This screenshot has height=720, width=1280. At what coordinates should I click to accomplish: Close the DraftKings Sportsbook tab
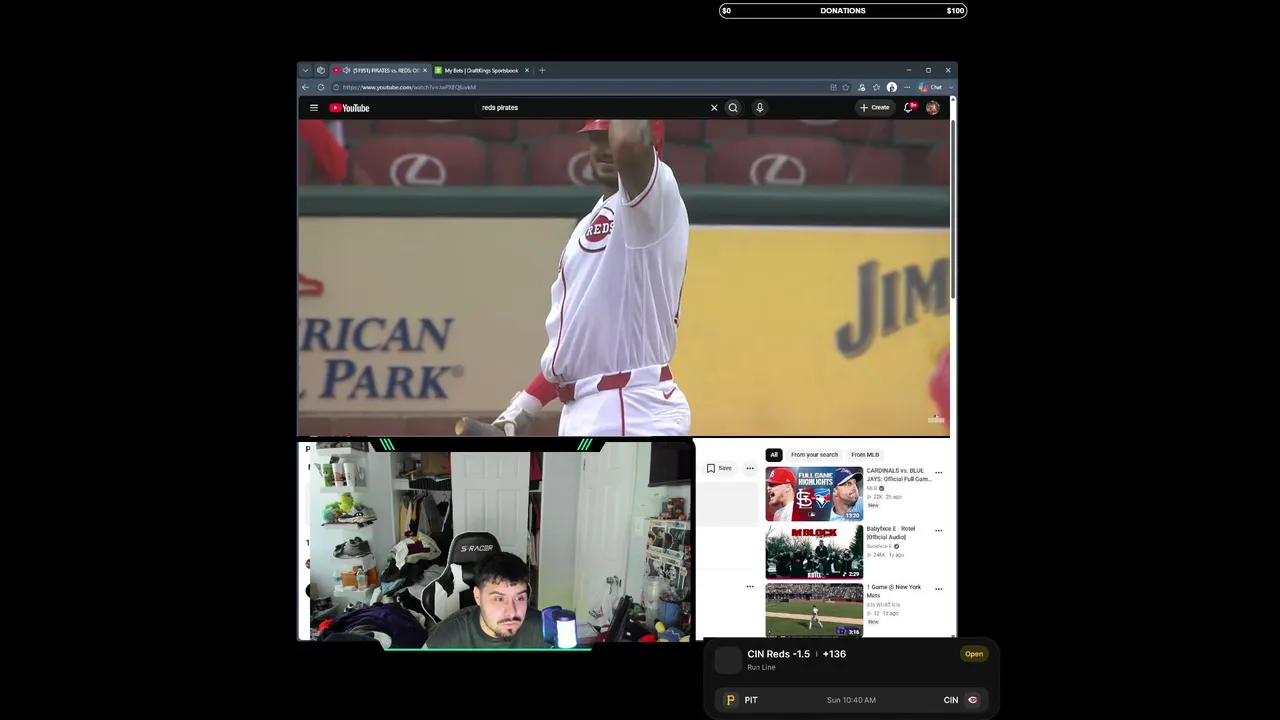527,70
